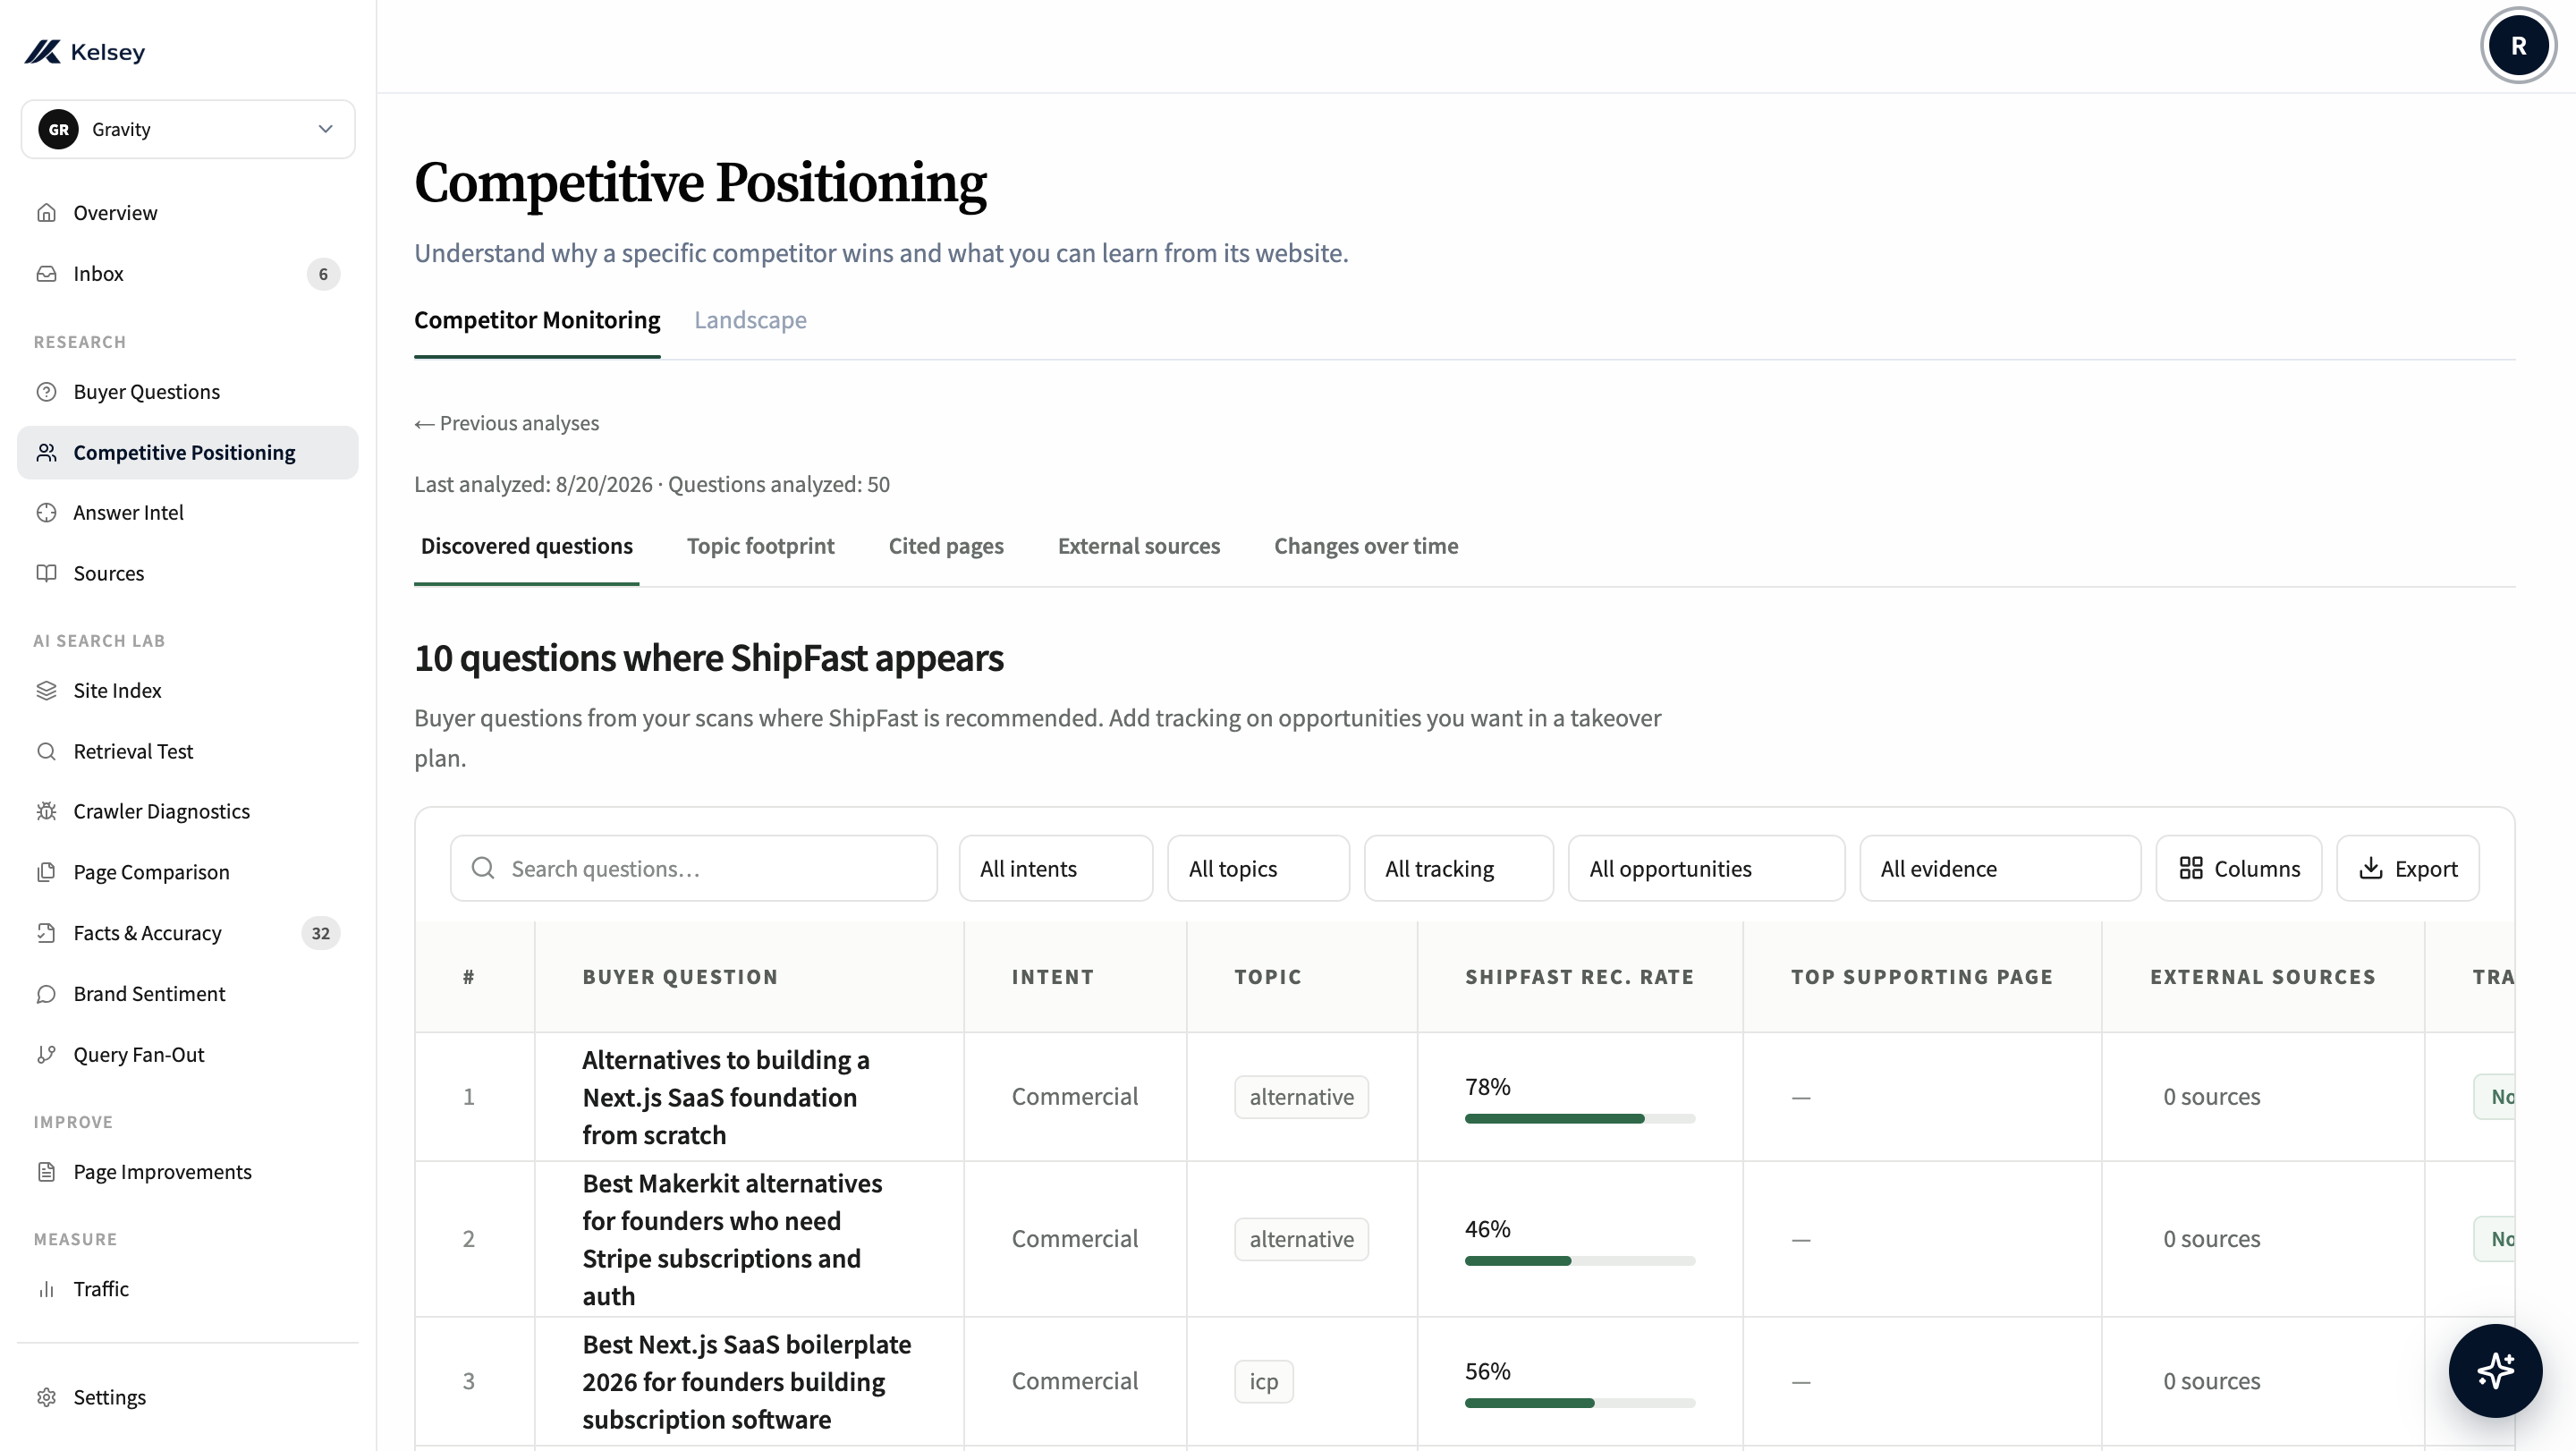Click the Previous analyses back arrow
Screen dimensions: 2576x1451
point(424,424)
